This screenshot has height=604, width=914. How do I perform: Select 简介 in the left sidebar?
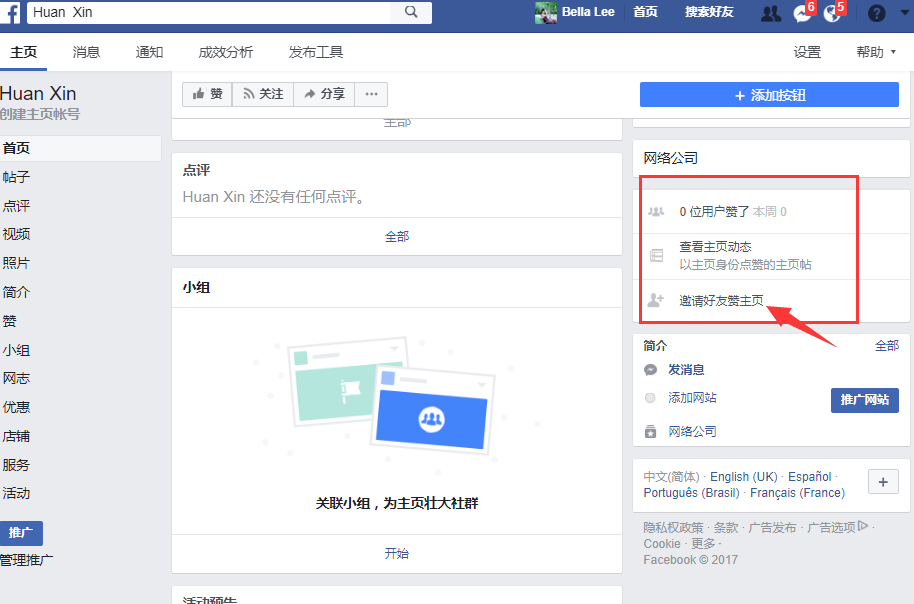16,292
